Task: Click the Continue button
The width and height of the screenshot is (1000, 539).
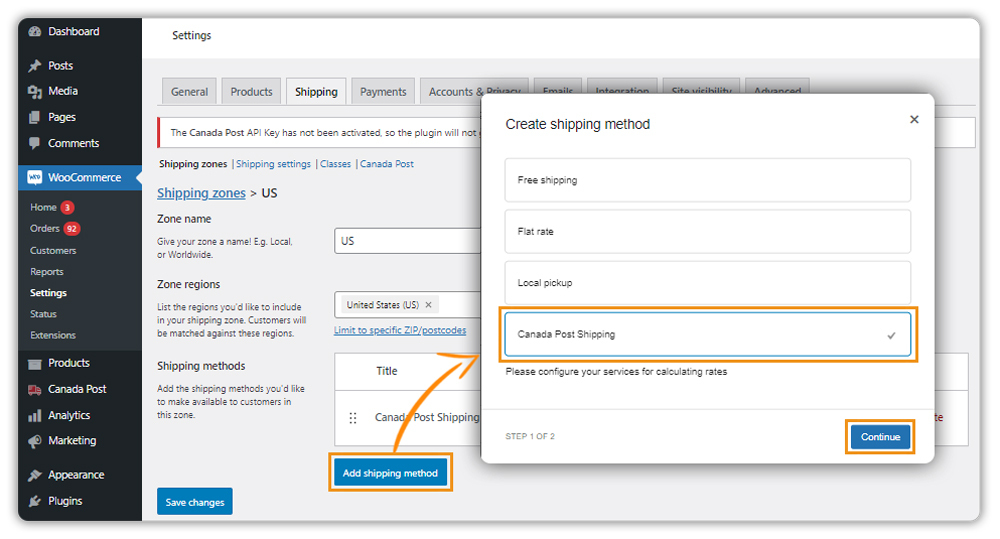Action: pyautogui.click(x=880, y=437)
